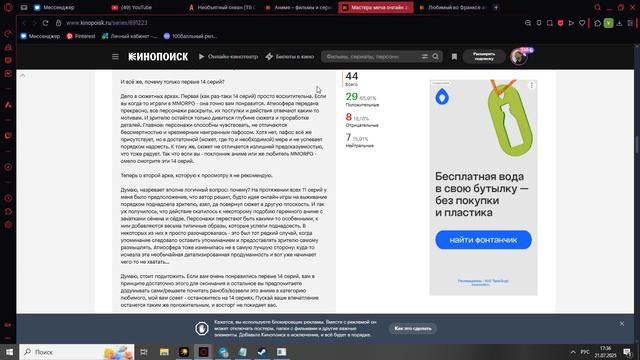
Task: Collapse arrow at top-left of page content
Action: [23, 76]
